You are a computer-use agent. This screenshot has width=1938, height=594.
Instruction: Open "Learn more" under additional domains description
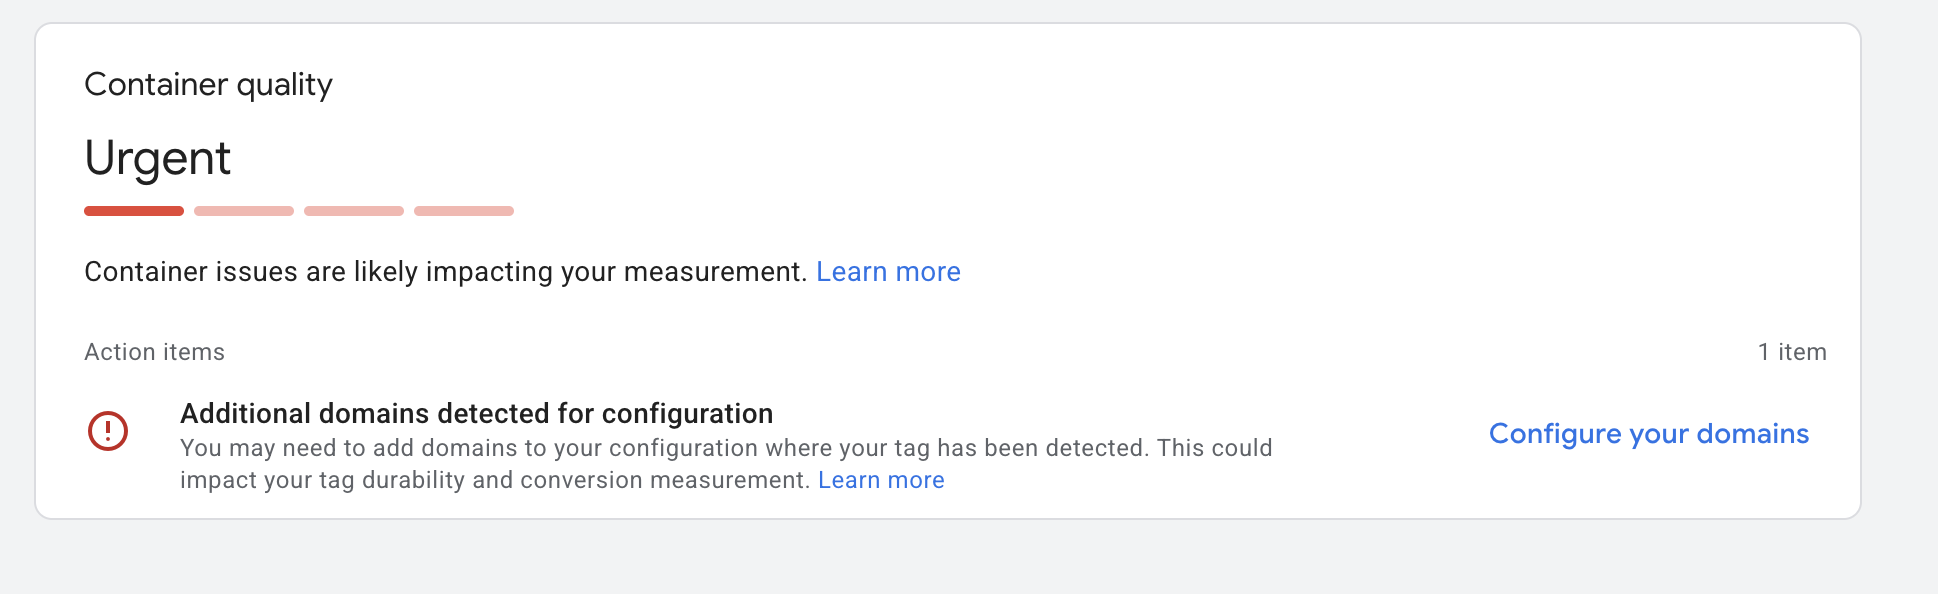[x=881, y=480]
